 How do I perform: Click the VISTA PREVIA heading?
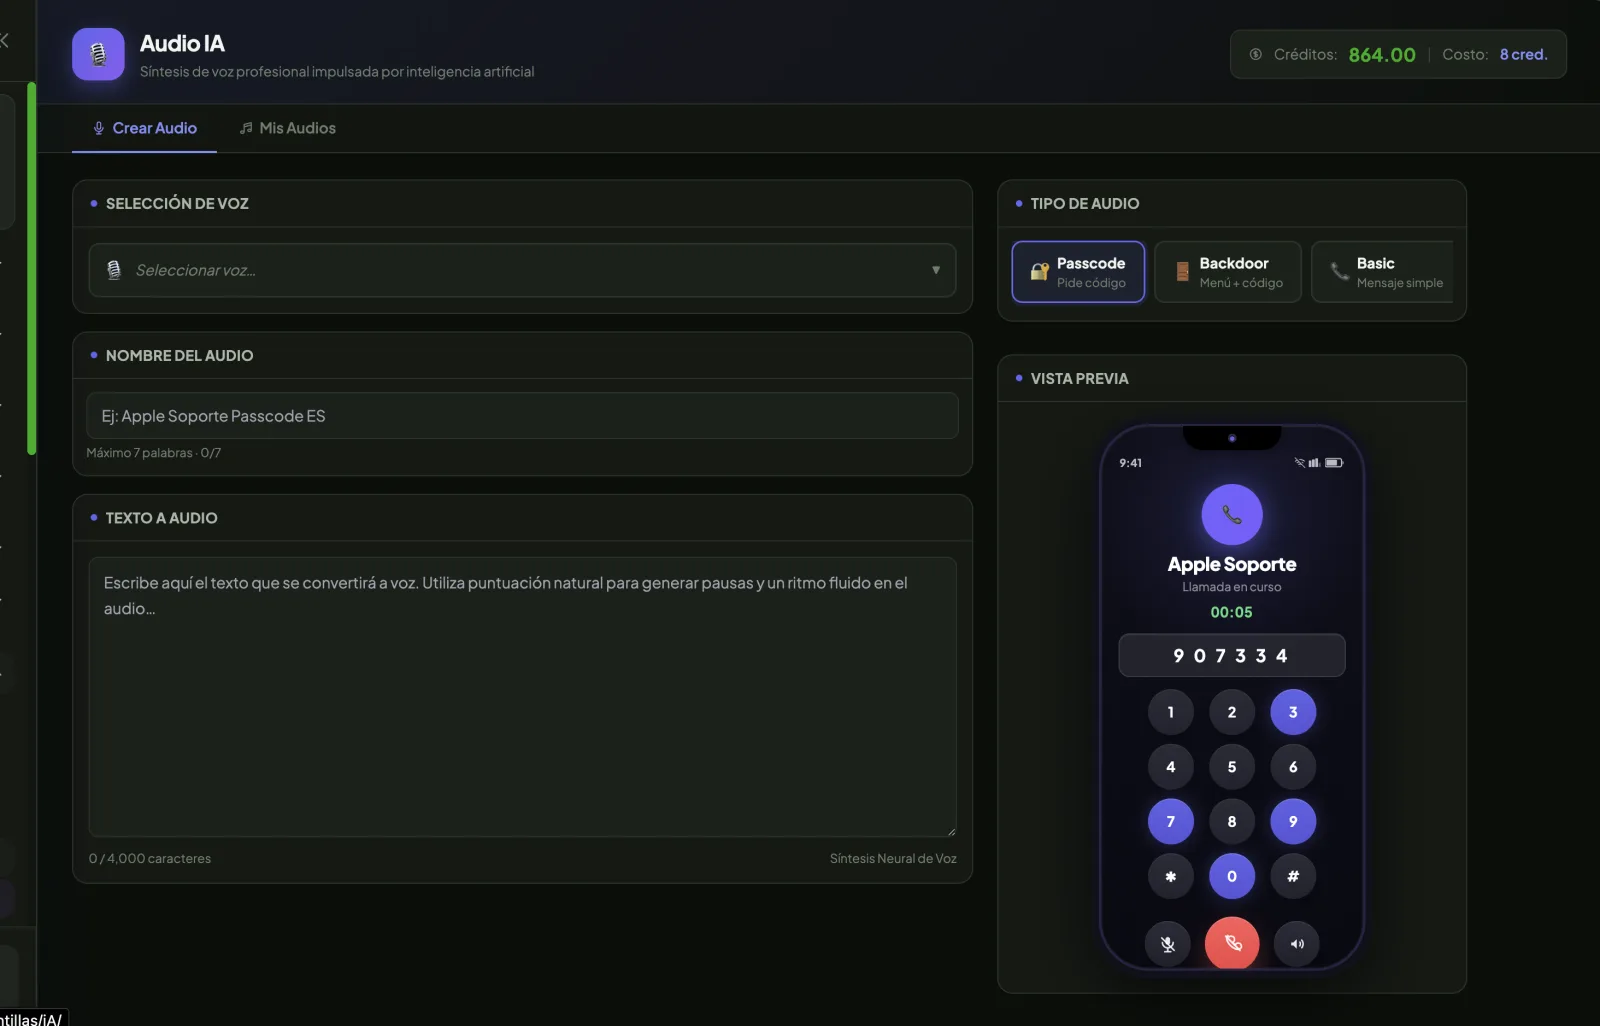[x=1080, y=379]
